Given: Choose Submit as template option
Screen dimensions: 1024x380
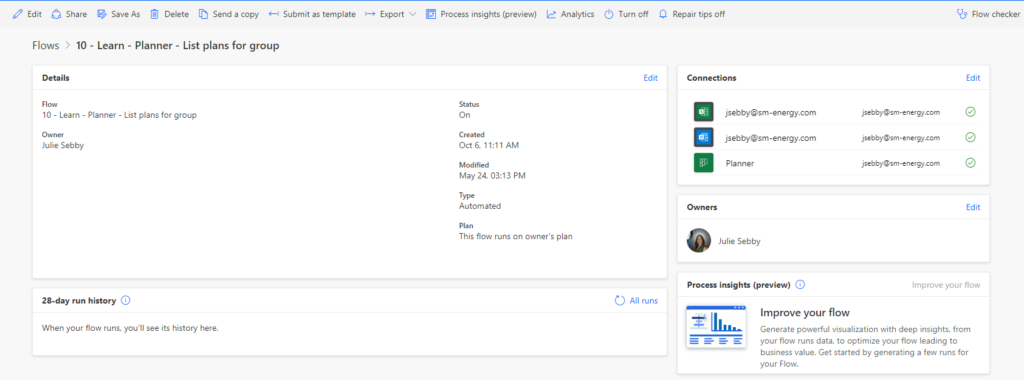Looking at the screenshot, I should coord(312,14).
